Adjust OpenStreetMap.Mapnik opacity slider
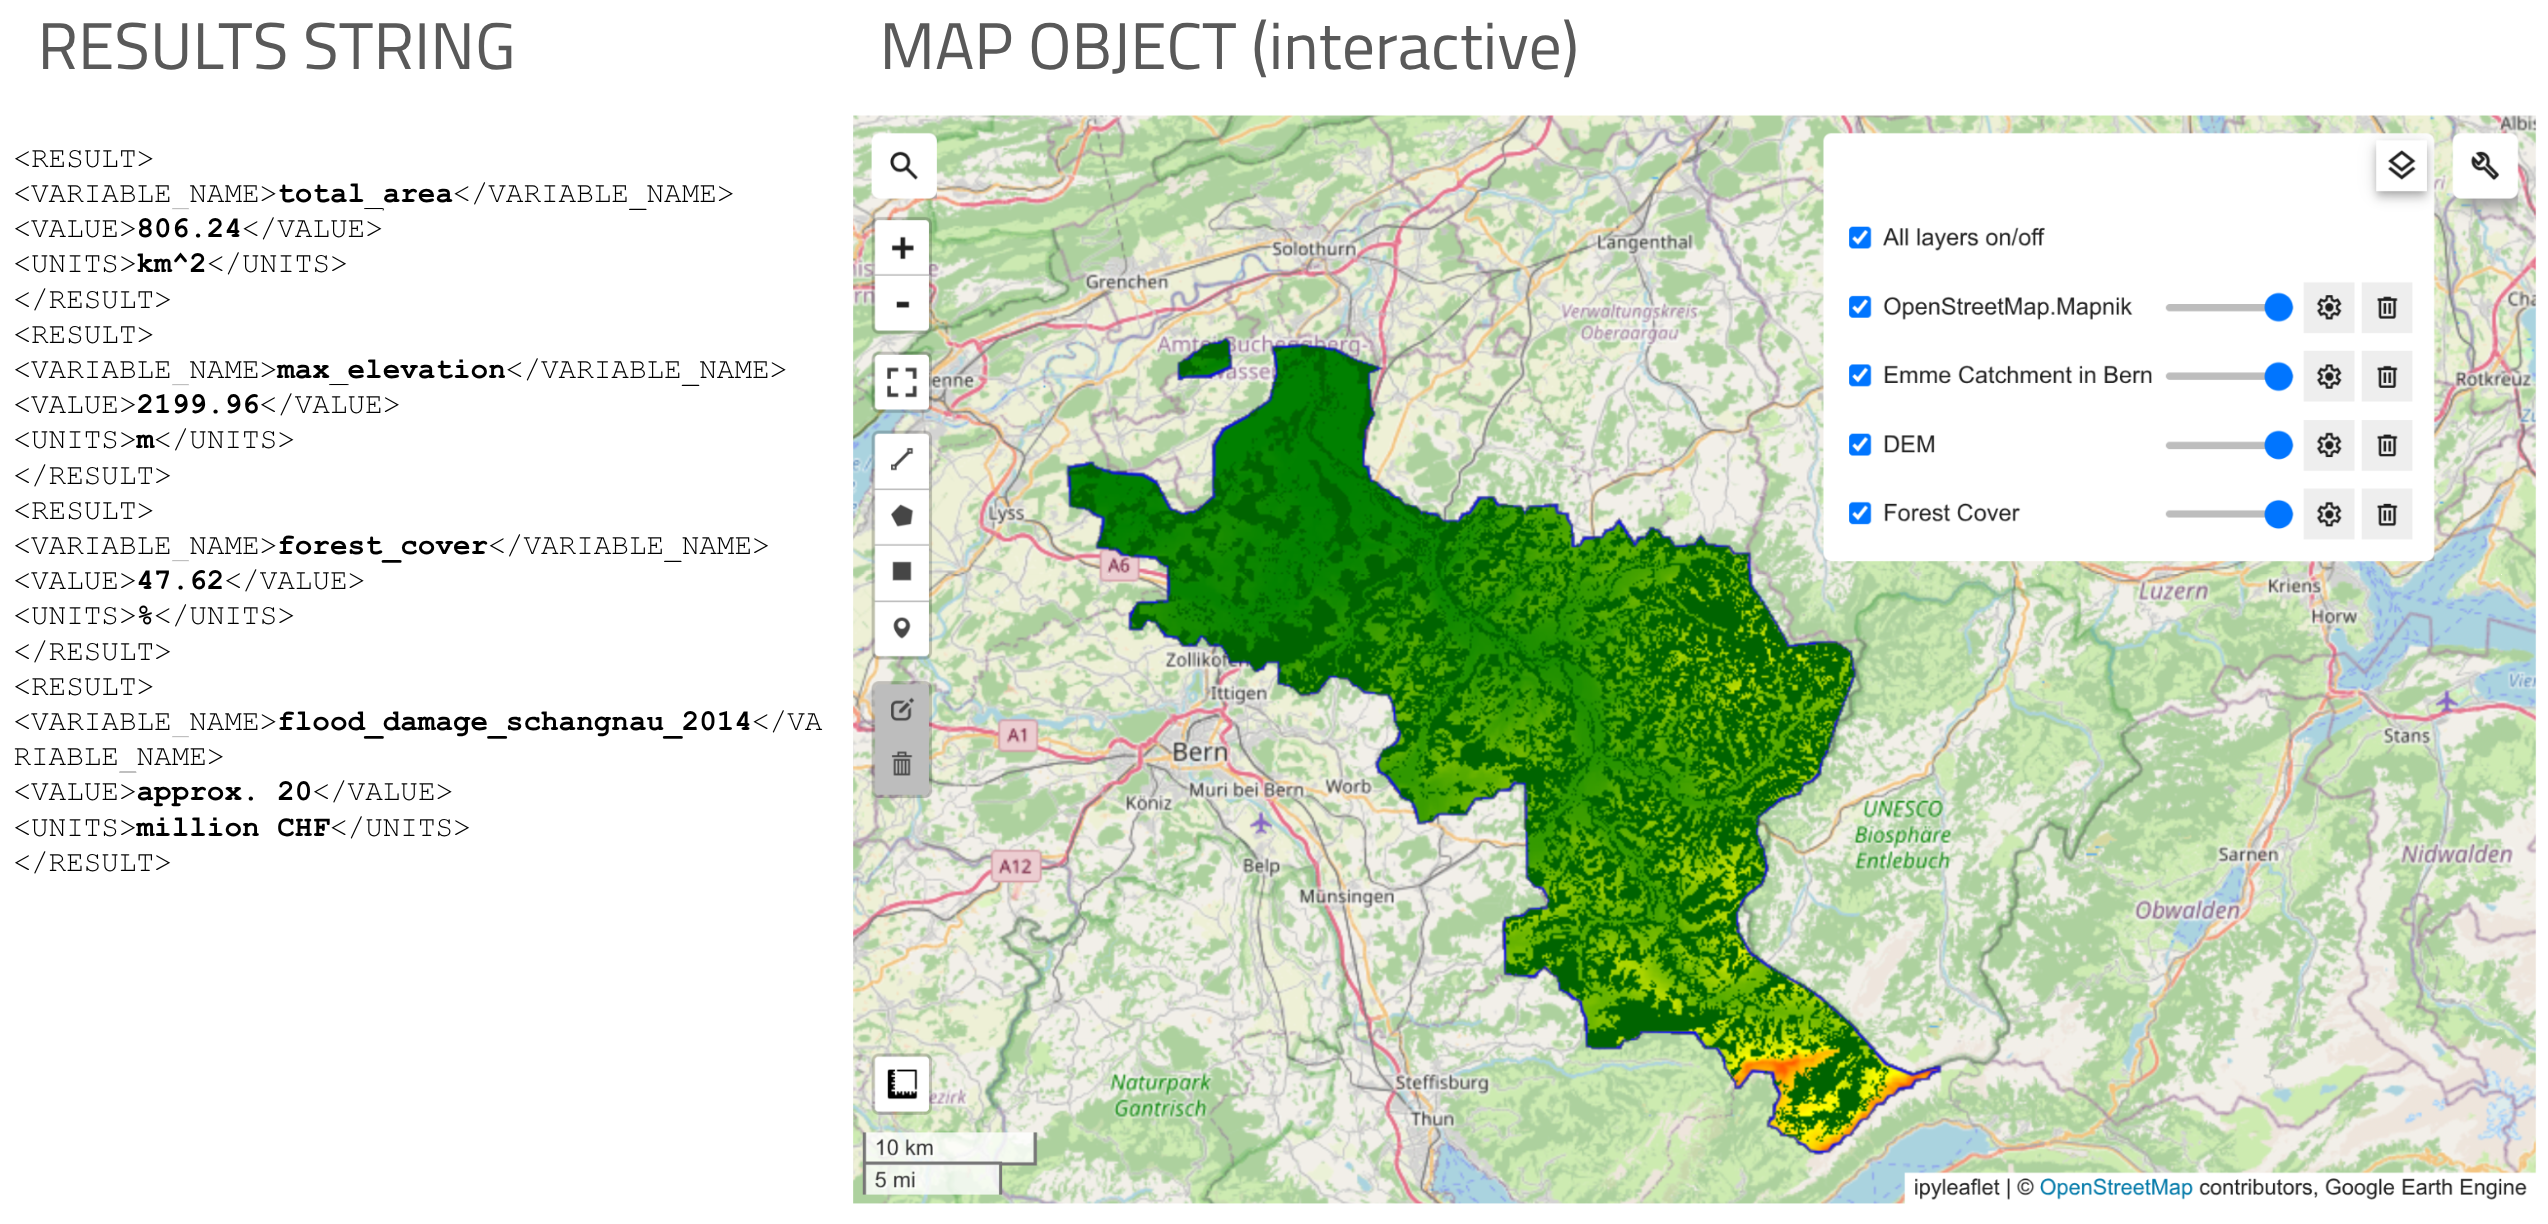 [x=2228, y=307]
